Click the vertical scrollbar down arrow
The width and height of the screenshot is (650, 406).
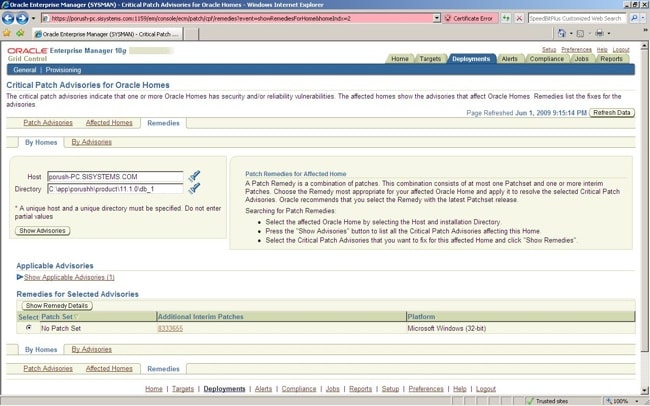point(644,390)
